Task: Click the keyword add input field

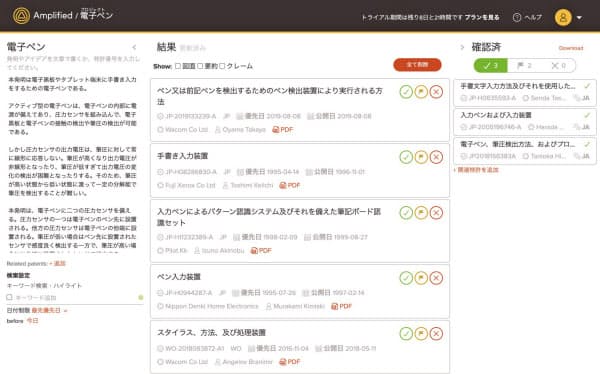Action: pos(75,297)
